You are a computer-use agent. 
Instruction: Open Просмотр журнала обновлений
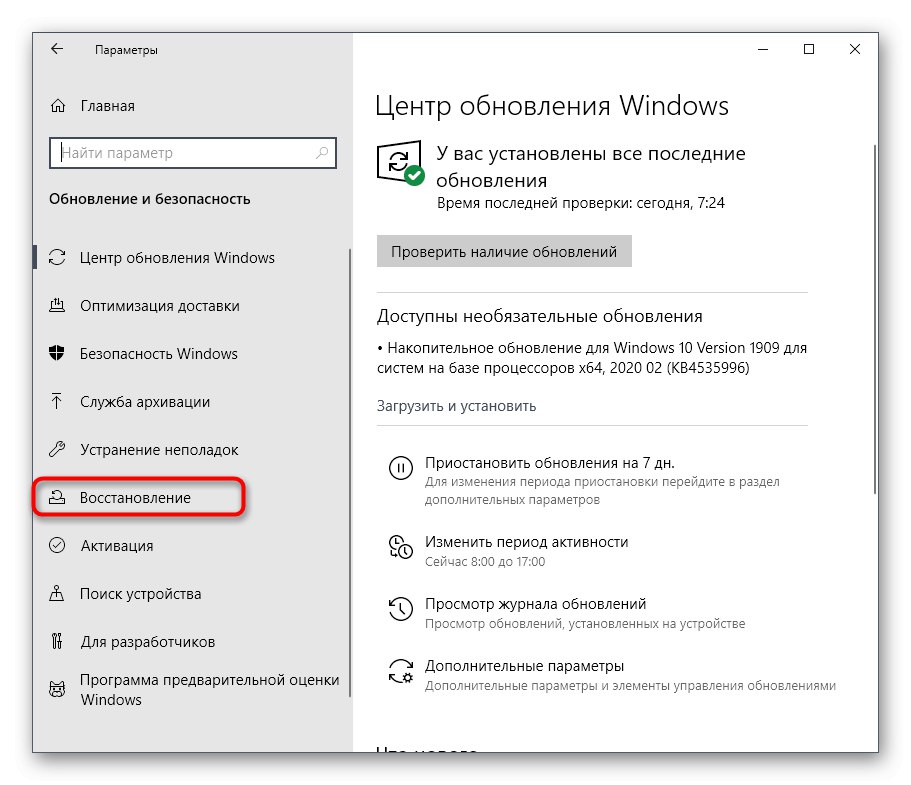535,604
